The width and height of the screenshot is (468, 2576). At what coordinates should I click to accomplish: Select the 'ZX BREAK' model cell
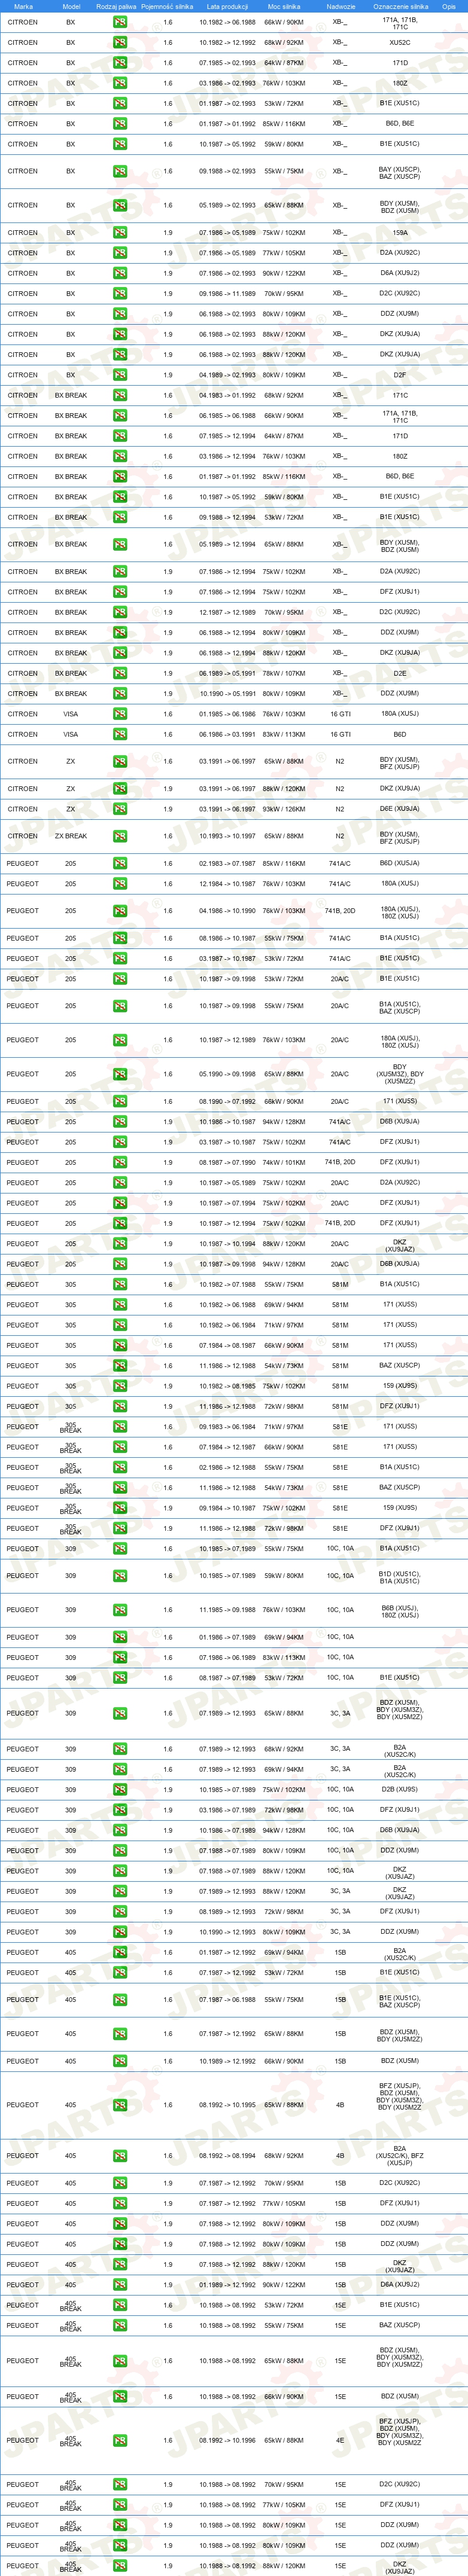click(71, 836)
